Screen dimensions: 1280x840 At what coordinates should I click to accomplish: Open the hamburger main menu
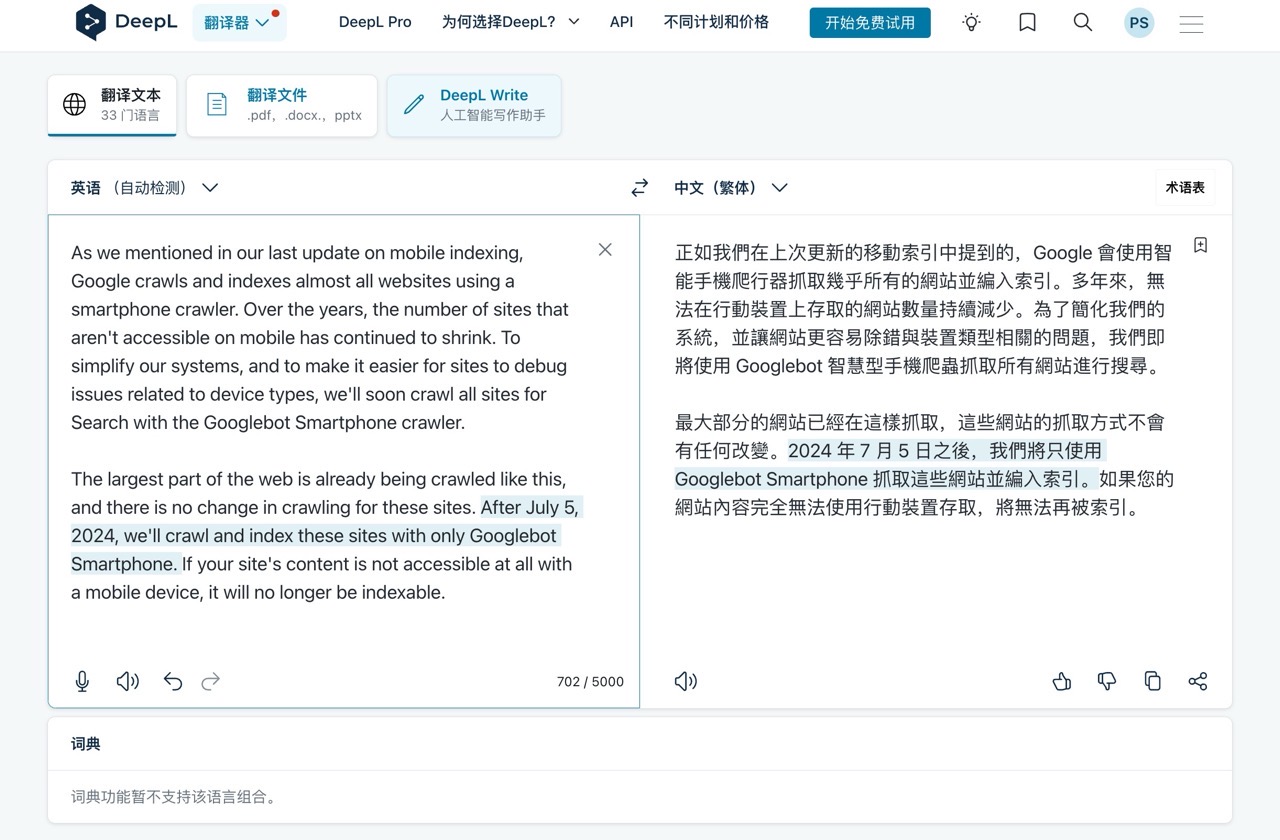pos(1191,23)
